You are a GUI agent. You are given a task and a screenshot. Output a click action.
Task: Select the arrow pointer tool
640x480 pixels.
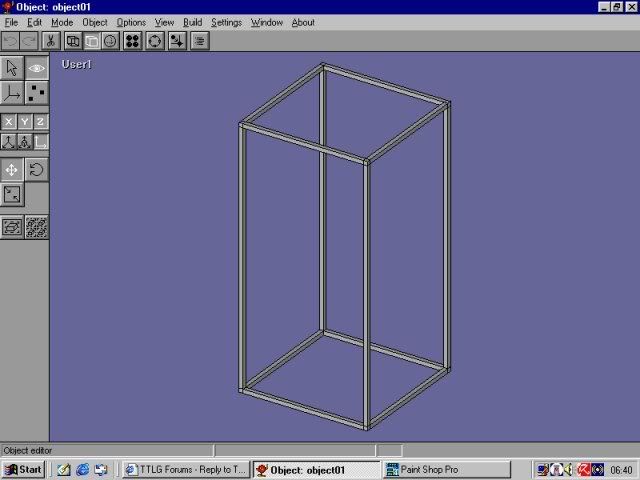click(x=12, y=68)
